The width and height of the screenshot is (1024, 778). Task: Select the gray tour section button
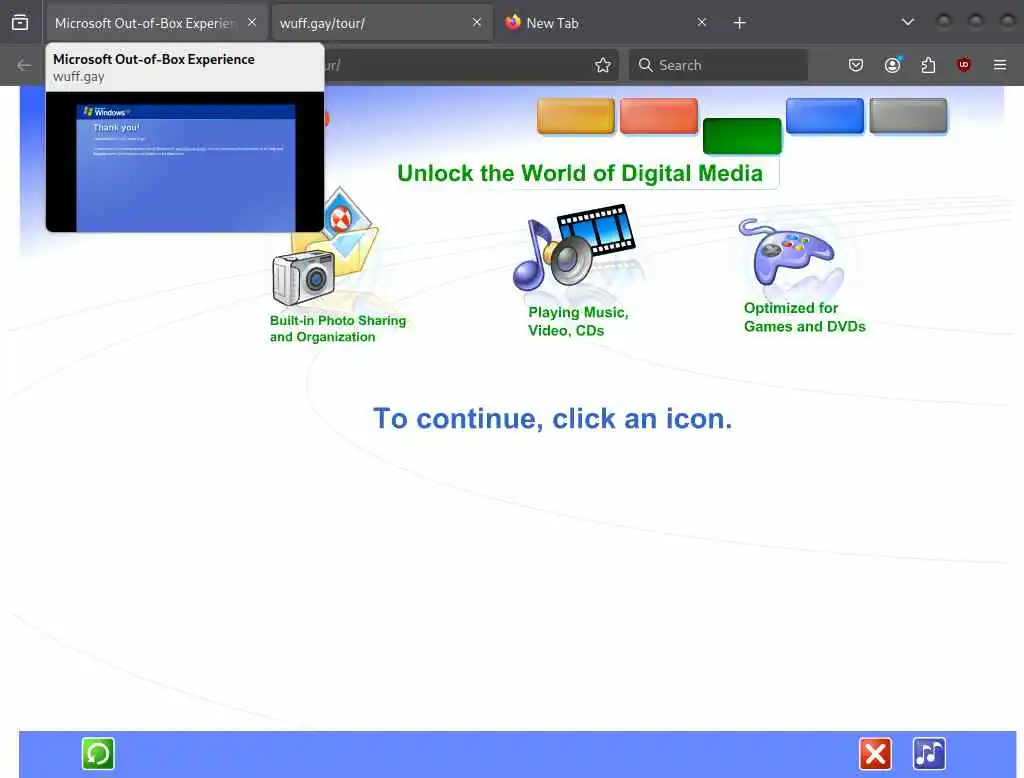tap(908, 116)
